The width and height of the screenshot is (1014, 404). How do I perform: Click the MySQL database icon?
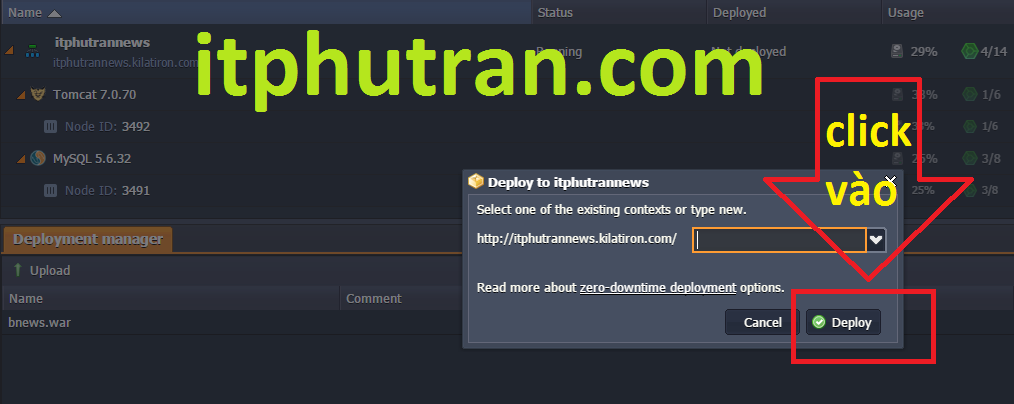pos(38,158)
